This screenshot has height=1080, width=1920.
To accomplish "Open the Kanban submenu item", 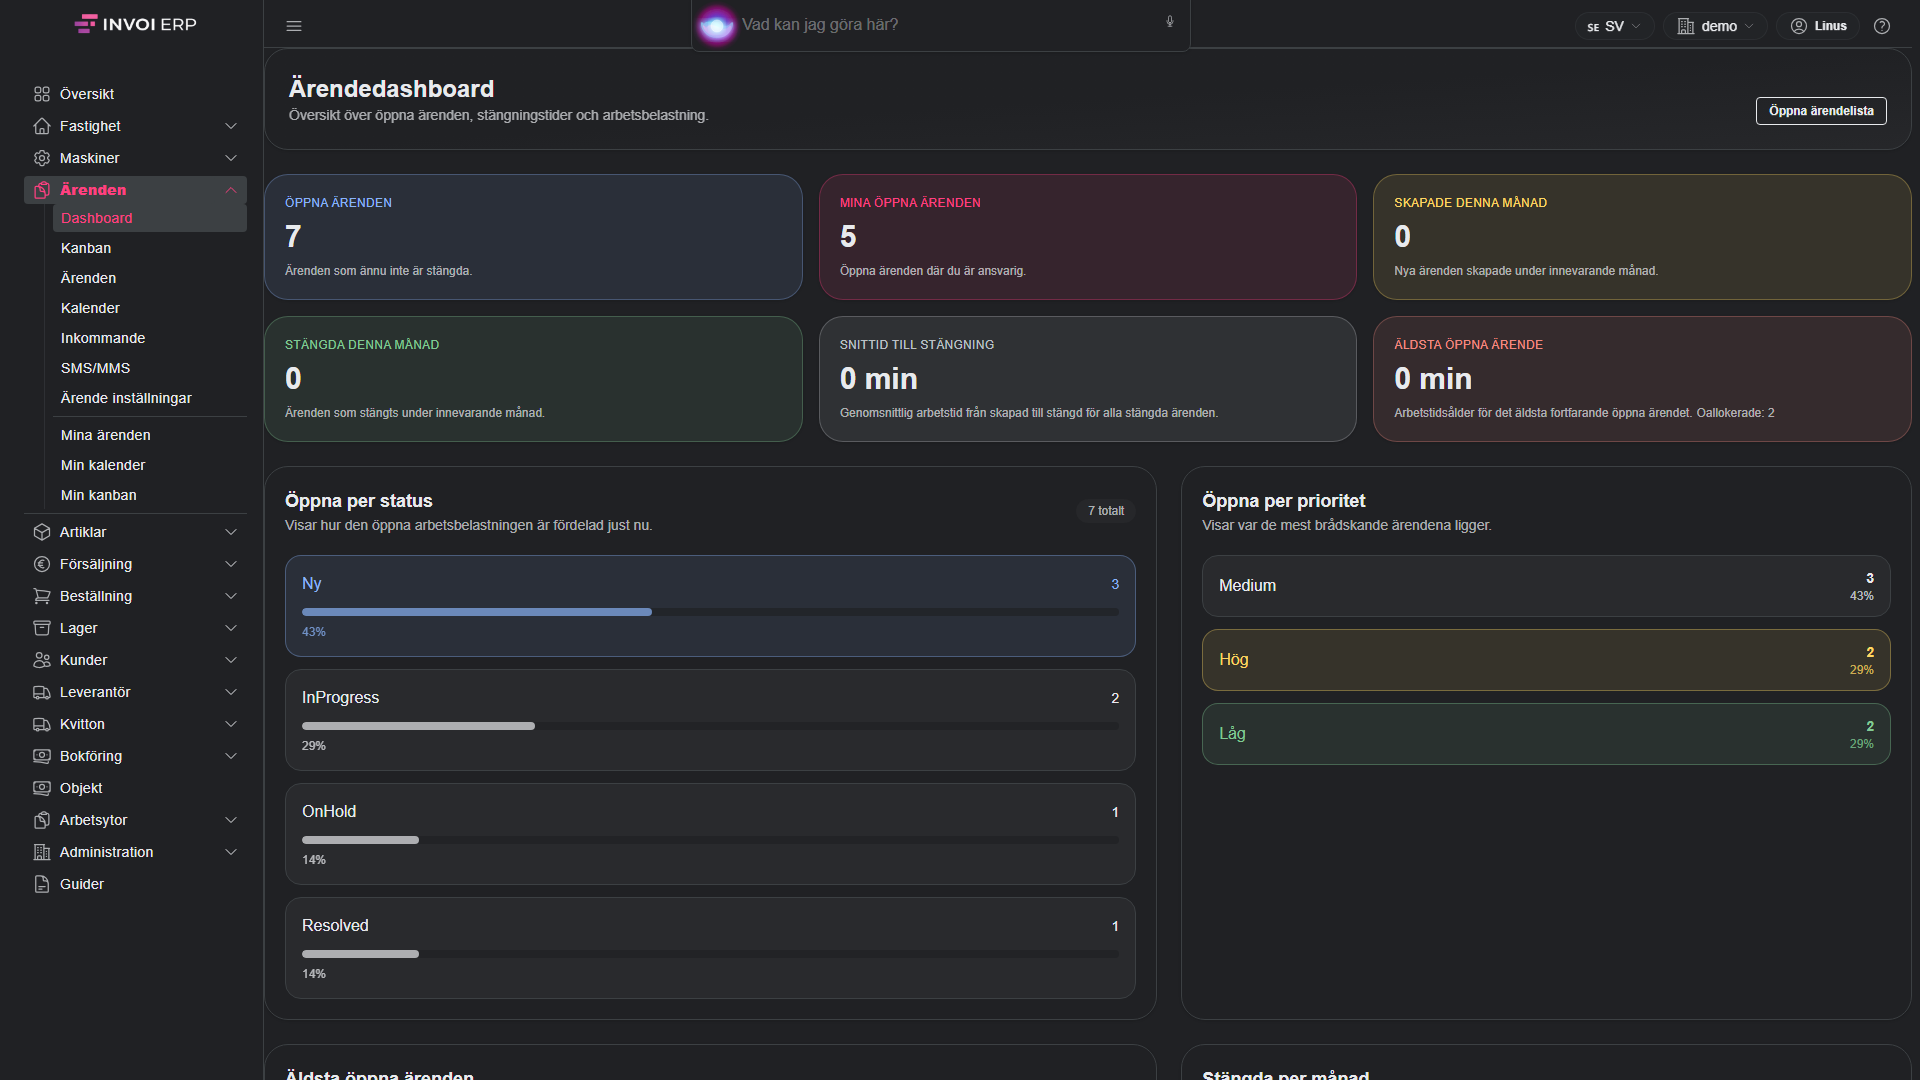I will click(x=150, y=248).
